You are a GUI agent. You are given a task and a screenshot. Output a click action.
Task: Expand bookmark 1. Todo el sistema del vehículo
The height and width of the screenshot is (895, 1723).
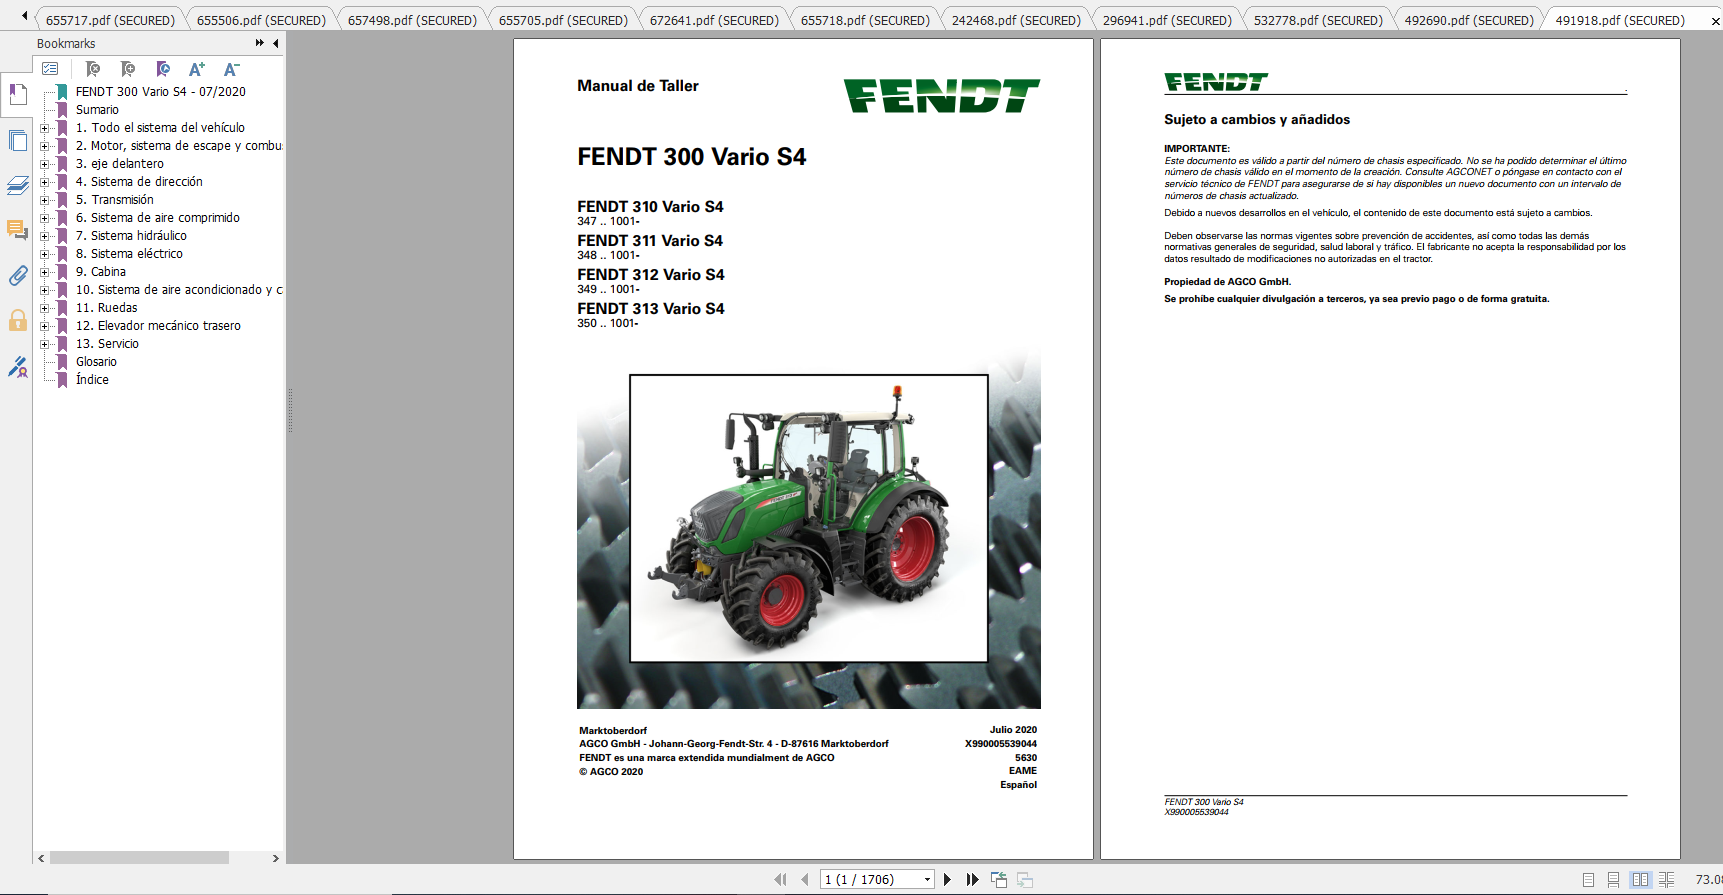point(44,128)
